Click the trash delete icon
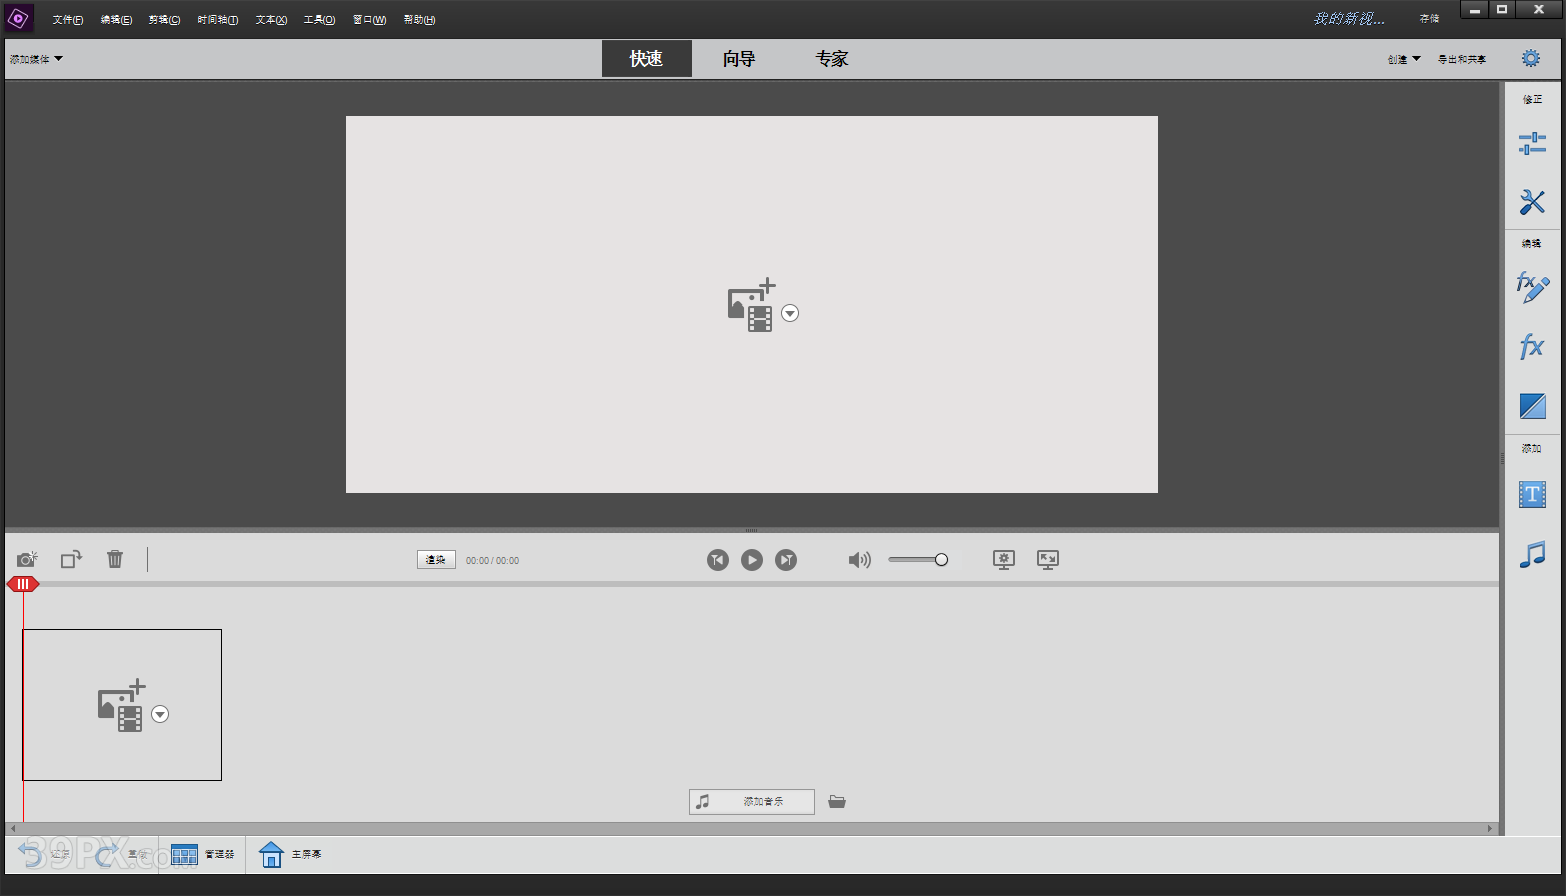This screenshot has width=1566, height=896. click(115, 559)
